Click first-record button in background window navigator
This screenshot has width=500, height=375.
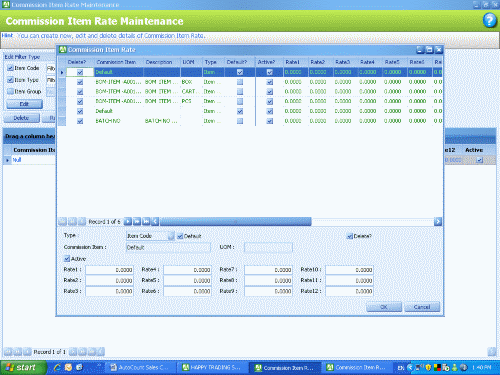click(x=8, y=352)
